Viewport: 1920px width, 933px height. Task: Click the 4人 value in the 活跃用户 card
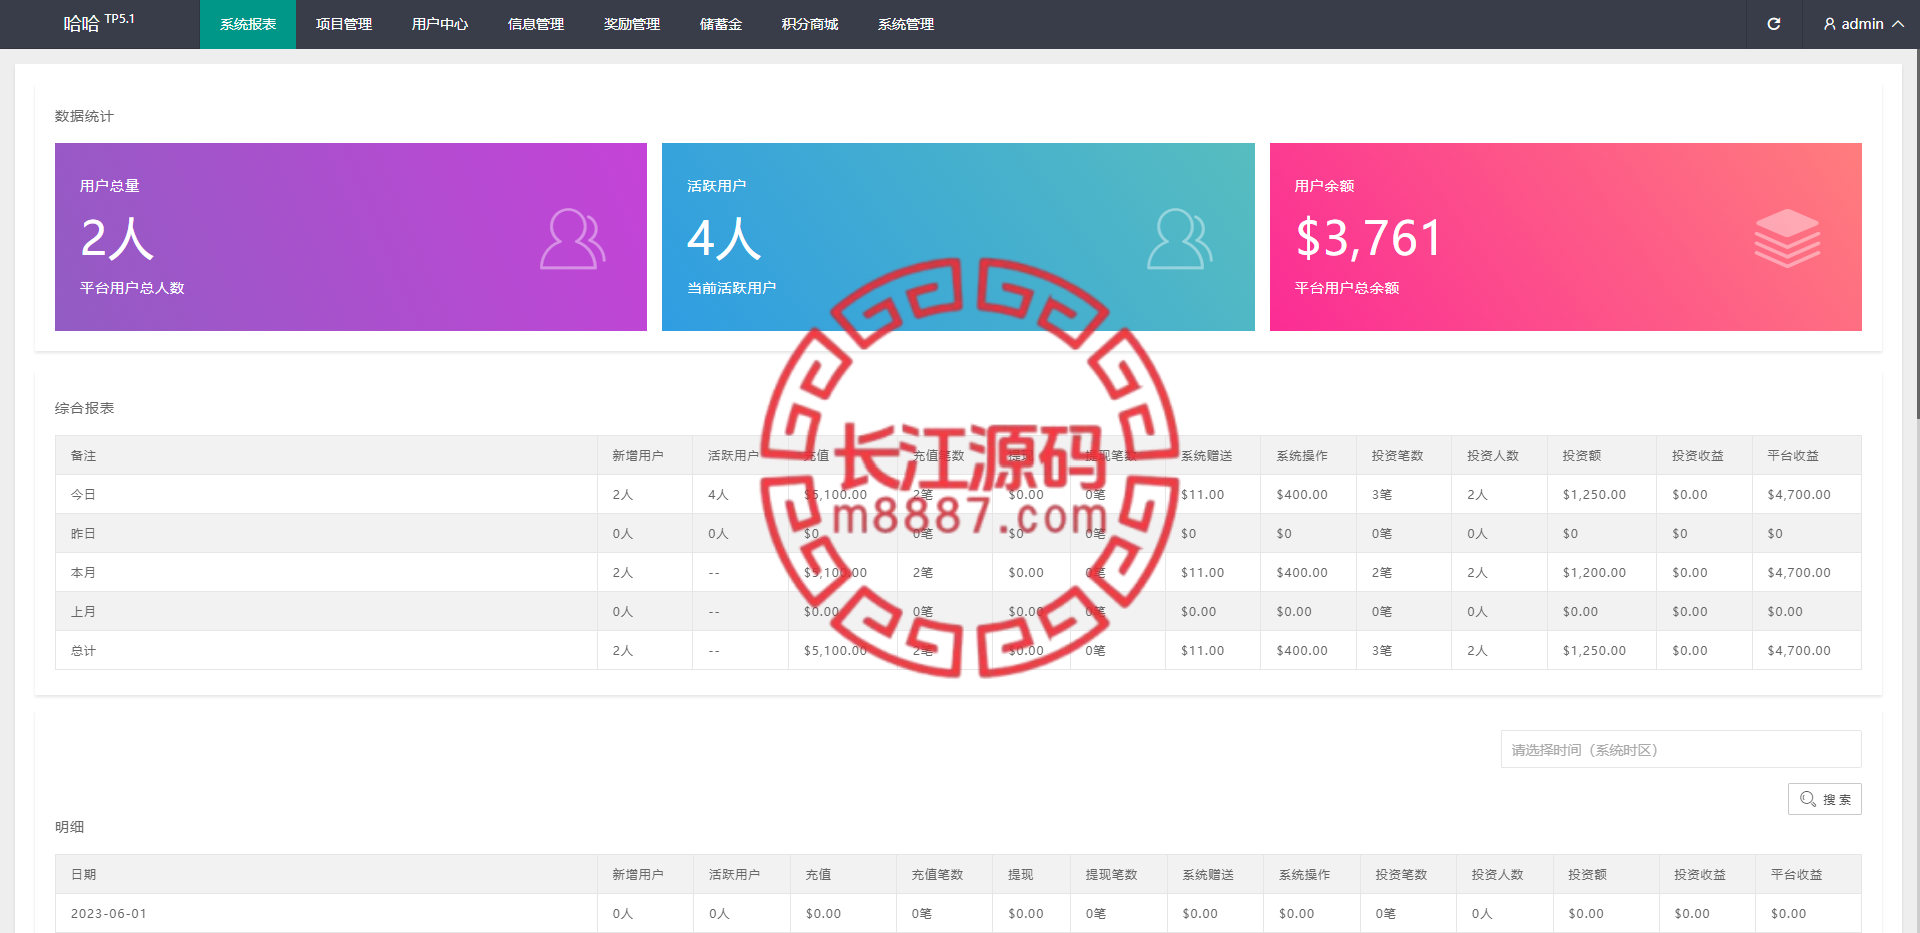724,238
